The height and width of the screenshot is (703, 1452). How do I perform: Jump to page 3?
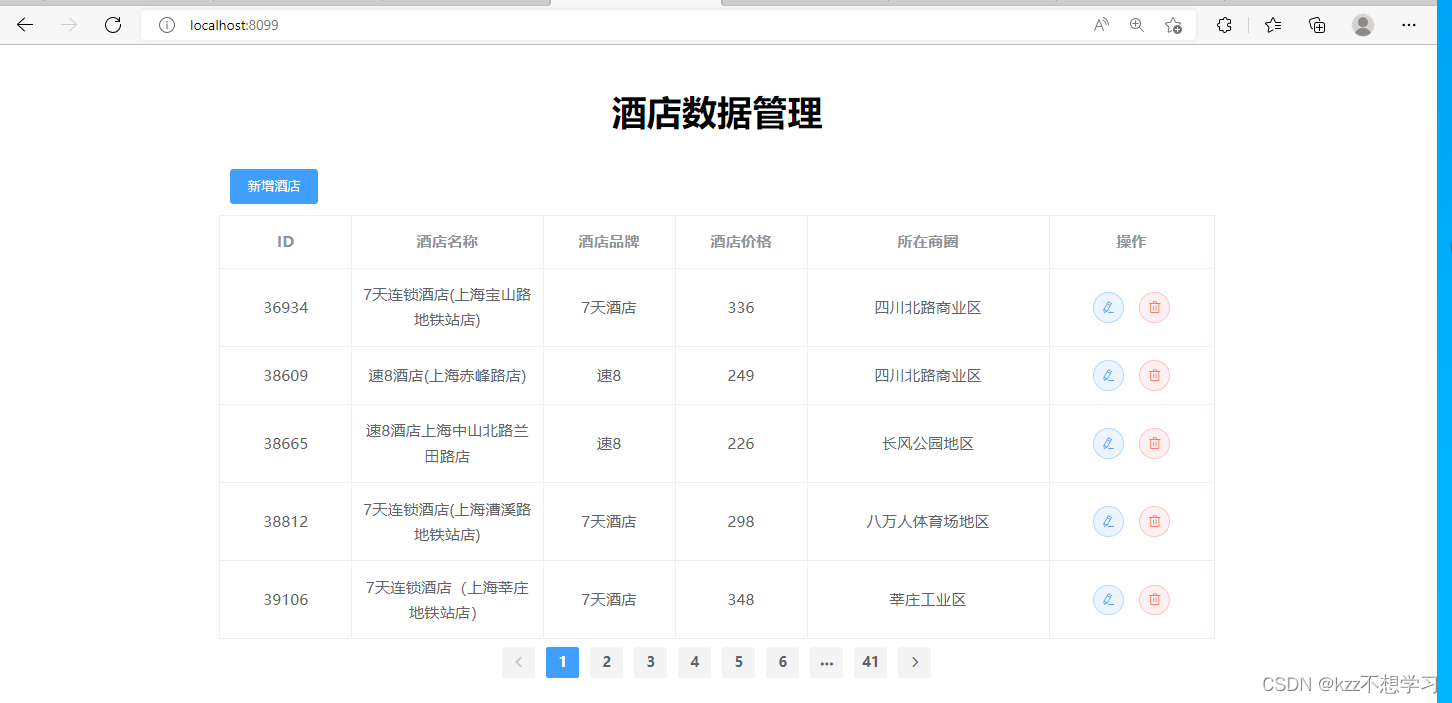tap(650, 662)
